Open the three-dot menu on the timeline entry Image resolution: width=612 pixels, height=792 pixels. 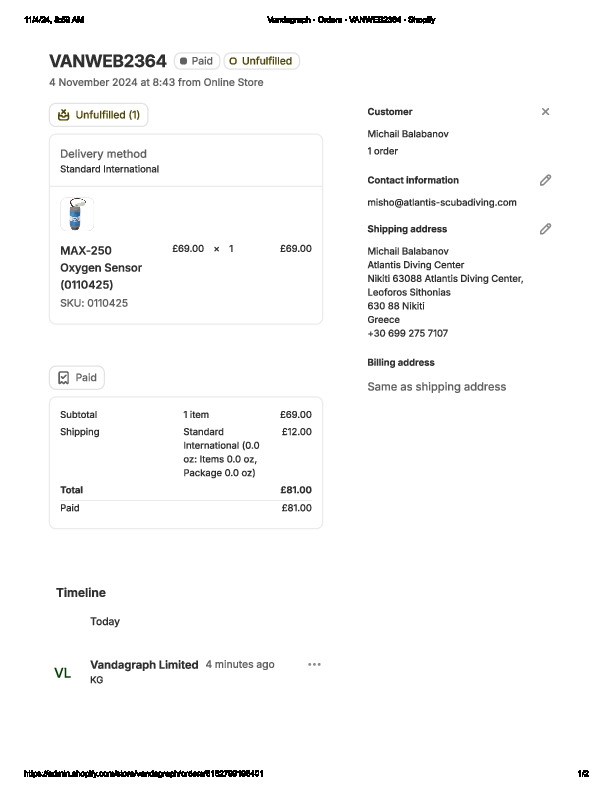coord(315,664)
